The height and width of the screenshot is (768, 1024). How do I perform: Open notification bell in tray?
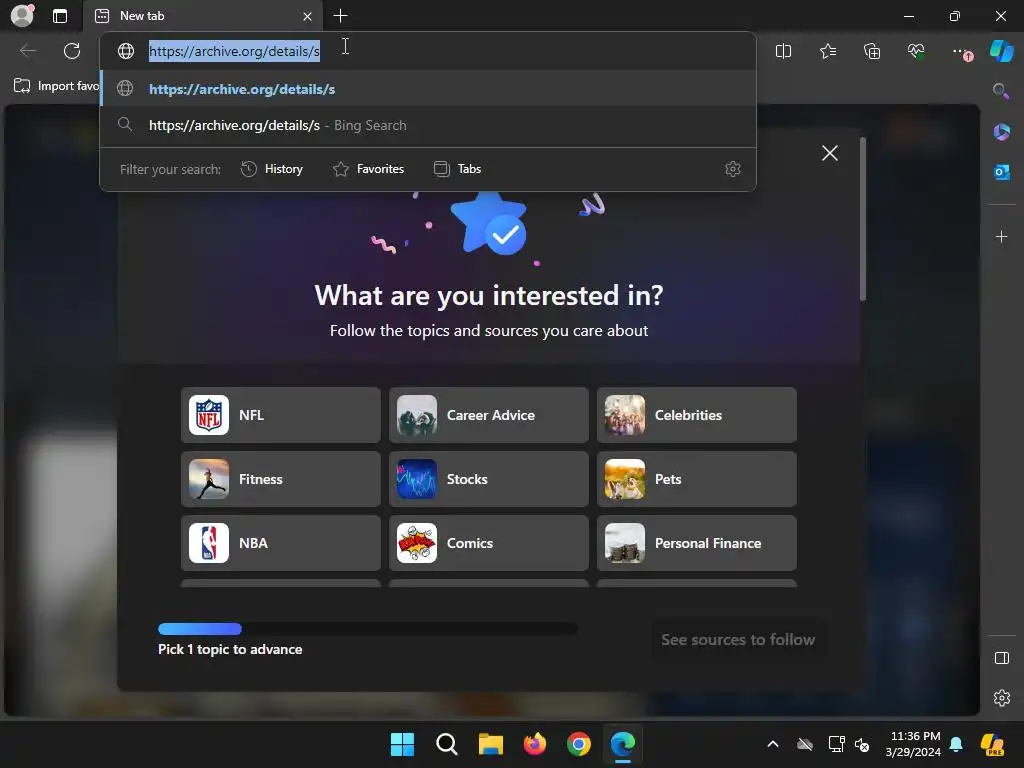[956, 744]
